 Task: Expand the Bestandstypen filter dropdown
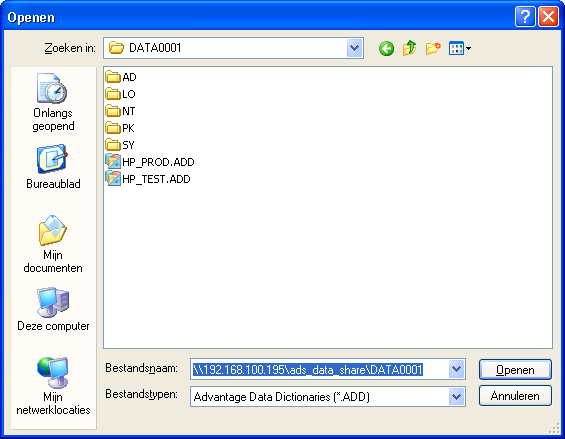(x=457, y=396)
